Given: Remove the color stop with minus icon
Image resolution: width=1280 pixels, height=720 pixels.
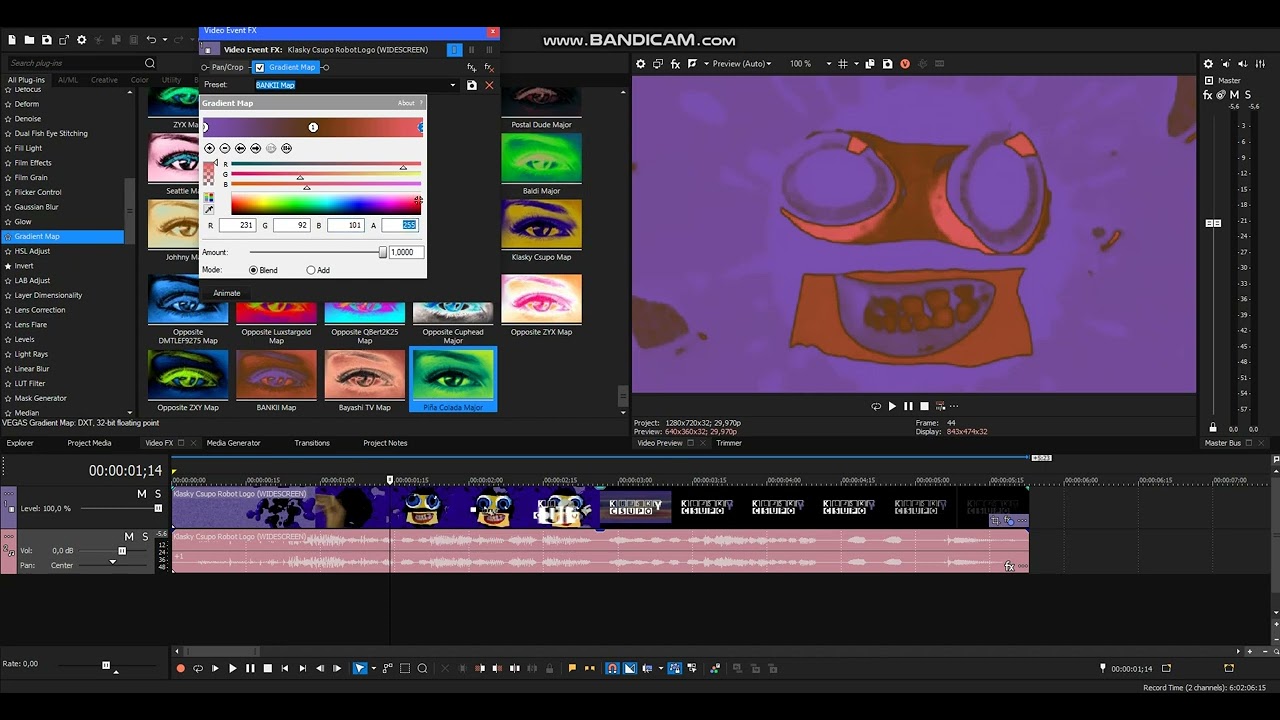Looking at the screenshot, I should (225, 148).
